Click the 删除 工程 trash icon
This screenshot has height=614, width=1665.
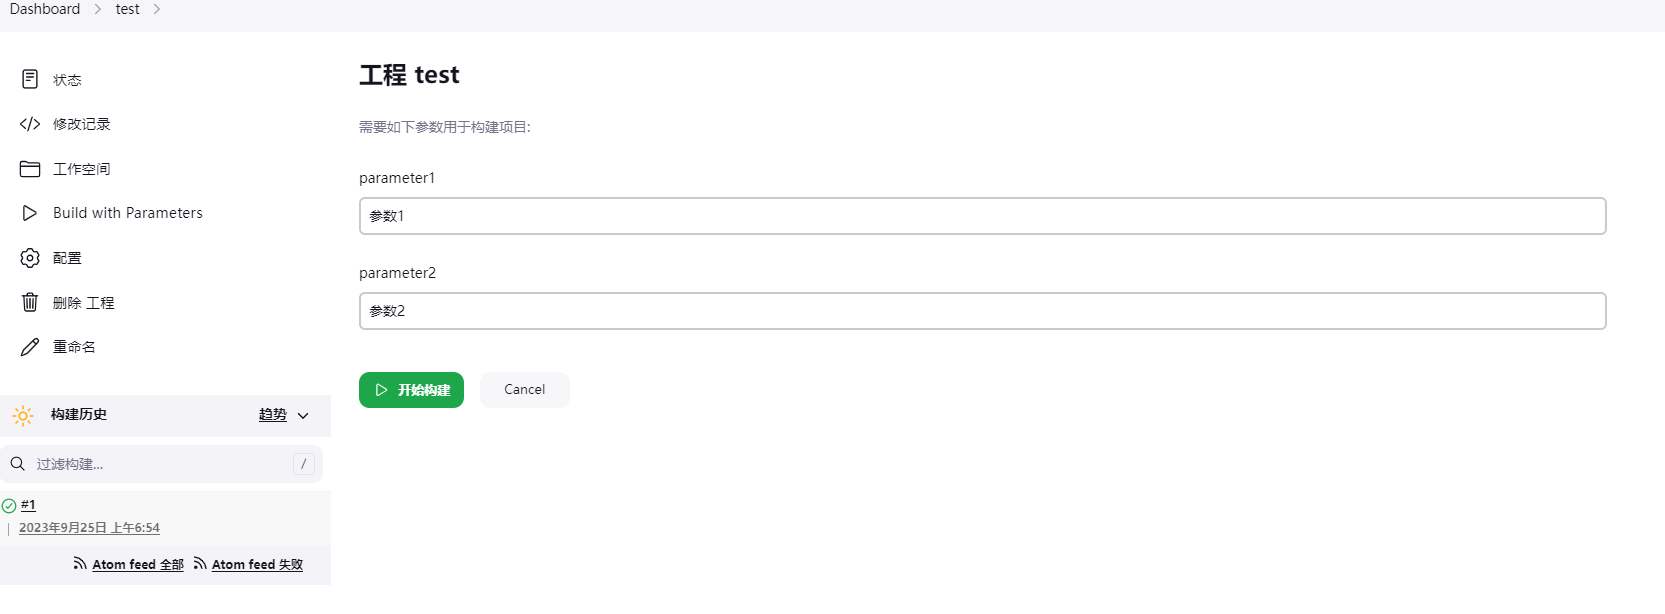tap(30, 302)
